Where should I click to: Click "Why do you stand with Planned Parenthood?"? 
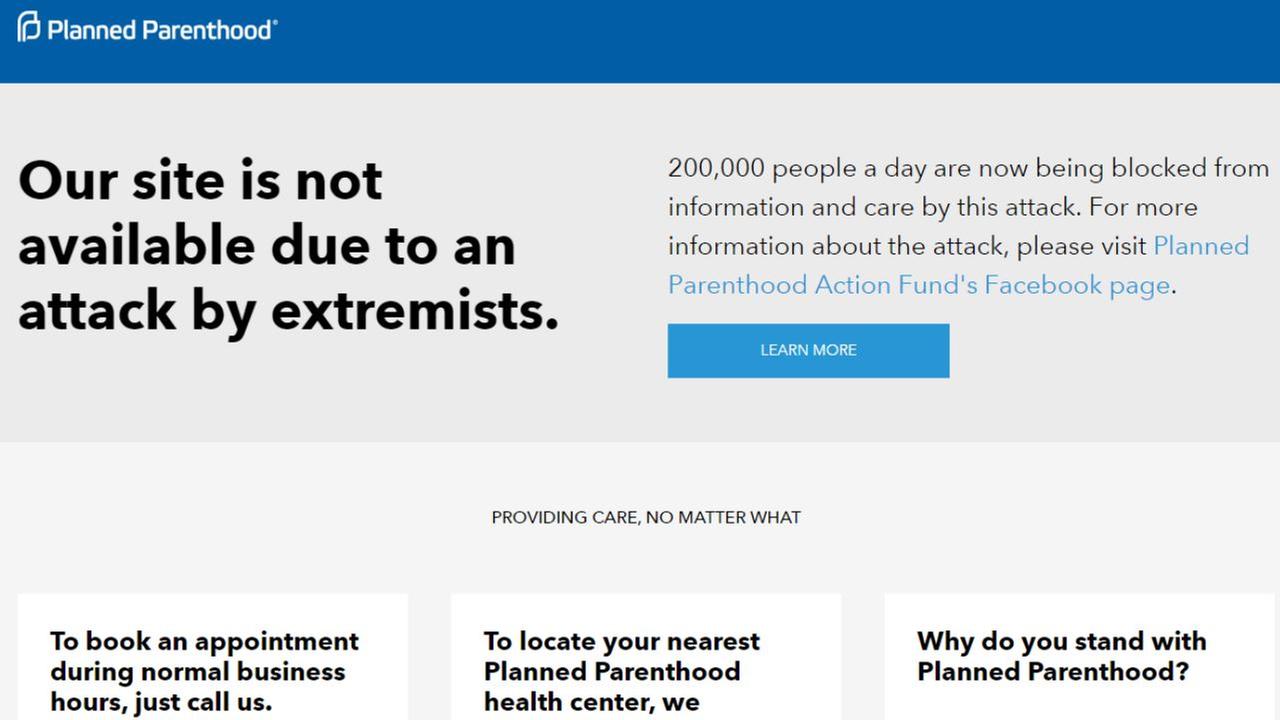click(x=1061, y=656)
